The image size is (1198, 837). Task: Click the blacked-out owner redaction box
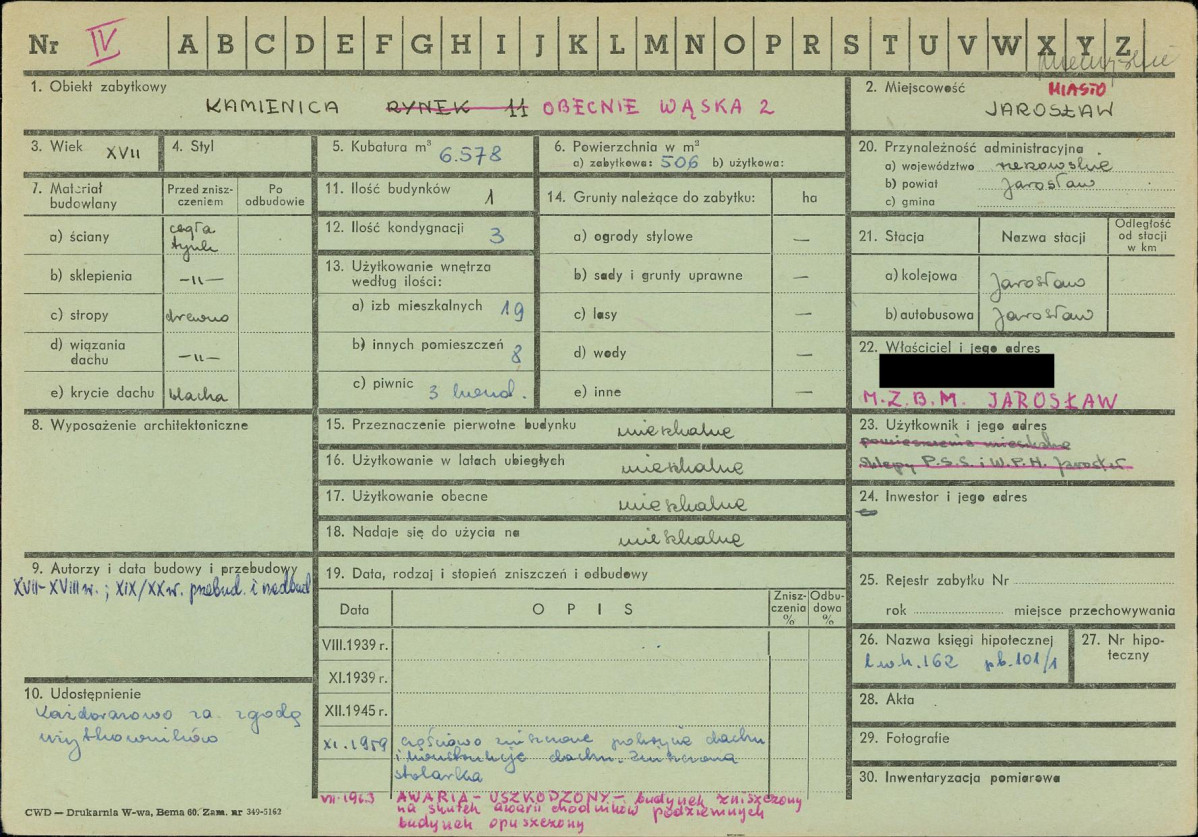pos(966,371)
